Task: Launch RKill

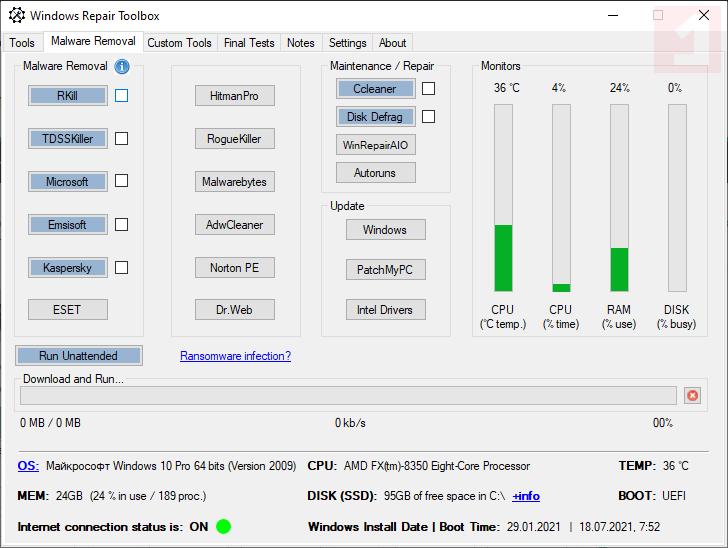Action: (68, 96)
